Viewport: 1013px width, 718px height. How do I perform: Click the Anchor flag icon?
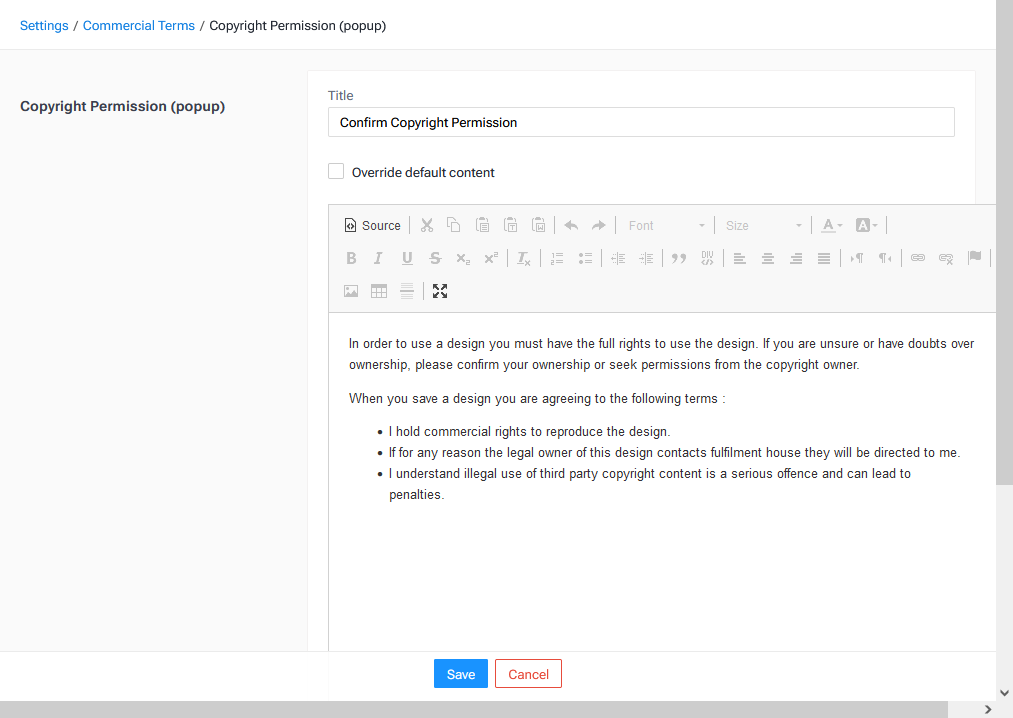(974, 259)
